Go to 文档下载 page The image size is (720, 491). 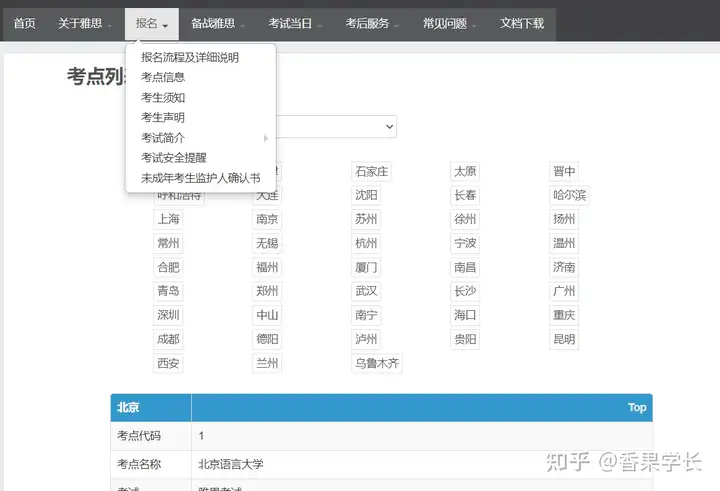(x=522, y=23)
